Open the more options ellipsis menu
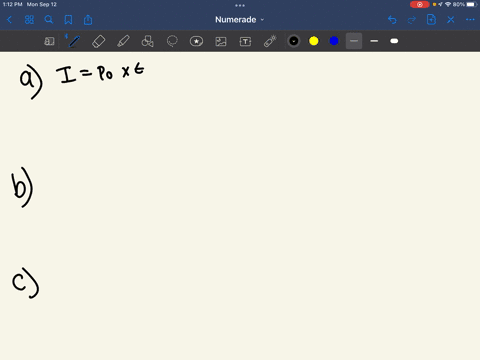Image resolution: width=480 pixels, height=360 pixels. [470, 20]
